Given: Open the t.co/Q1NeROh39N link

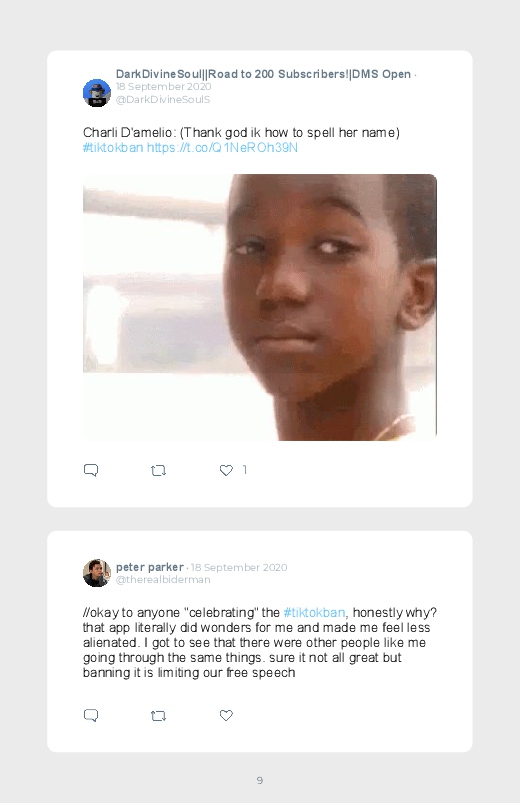Looking at the screenshot, I should click(222, 147).
